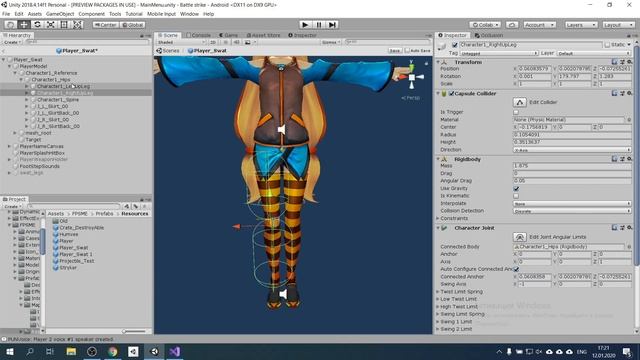Screen dimensions: 640x360
Task: Toggle Capsule Collider enabled checkbox
Action: (451, 93)
